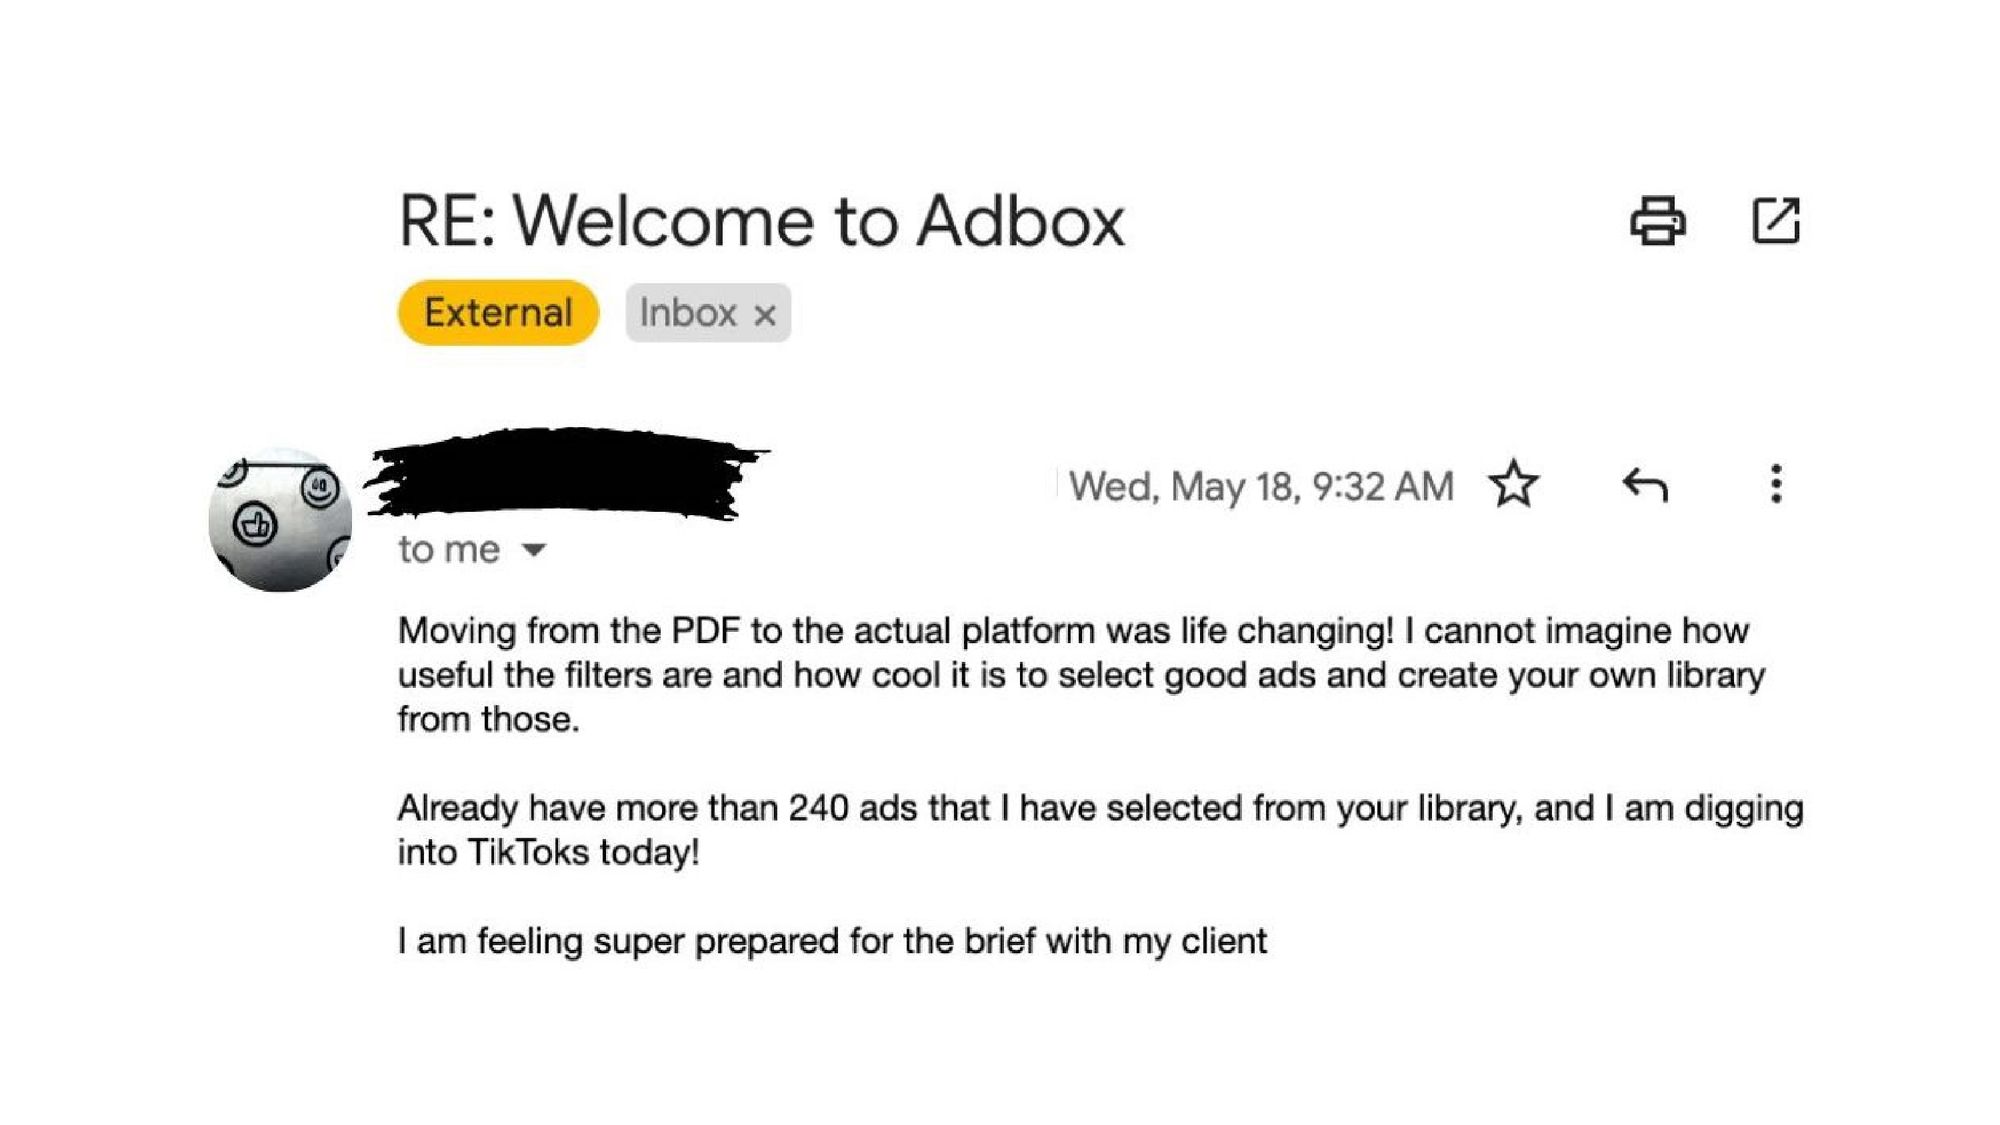Remove the Inbox label via its x

point(766,313)
